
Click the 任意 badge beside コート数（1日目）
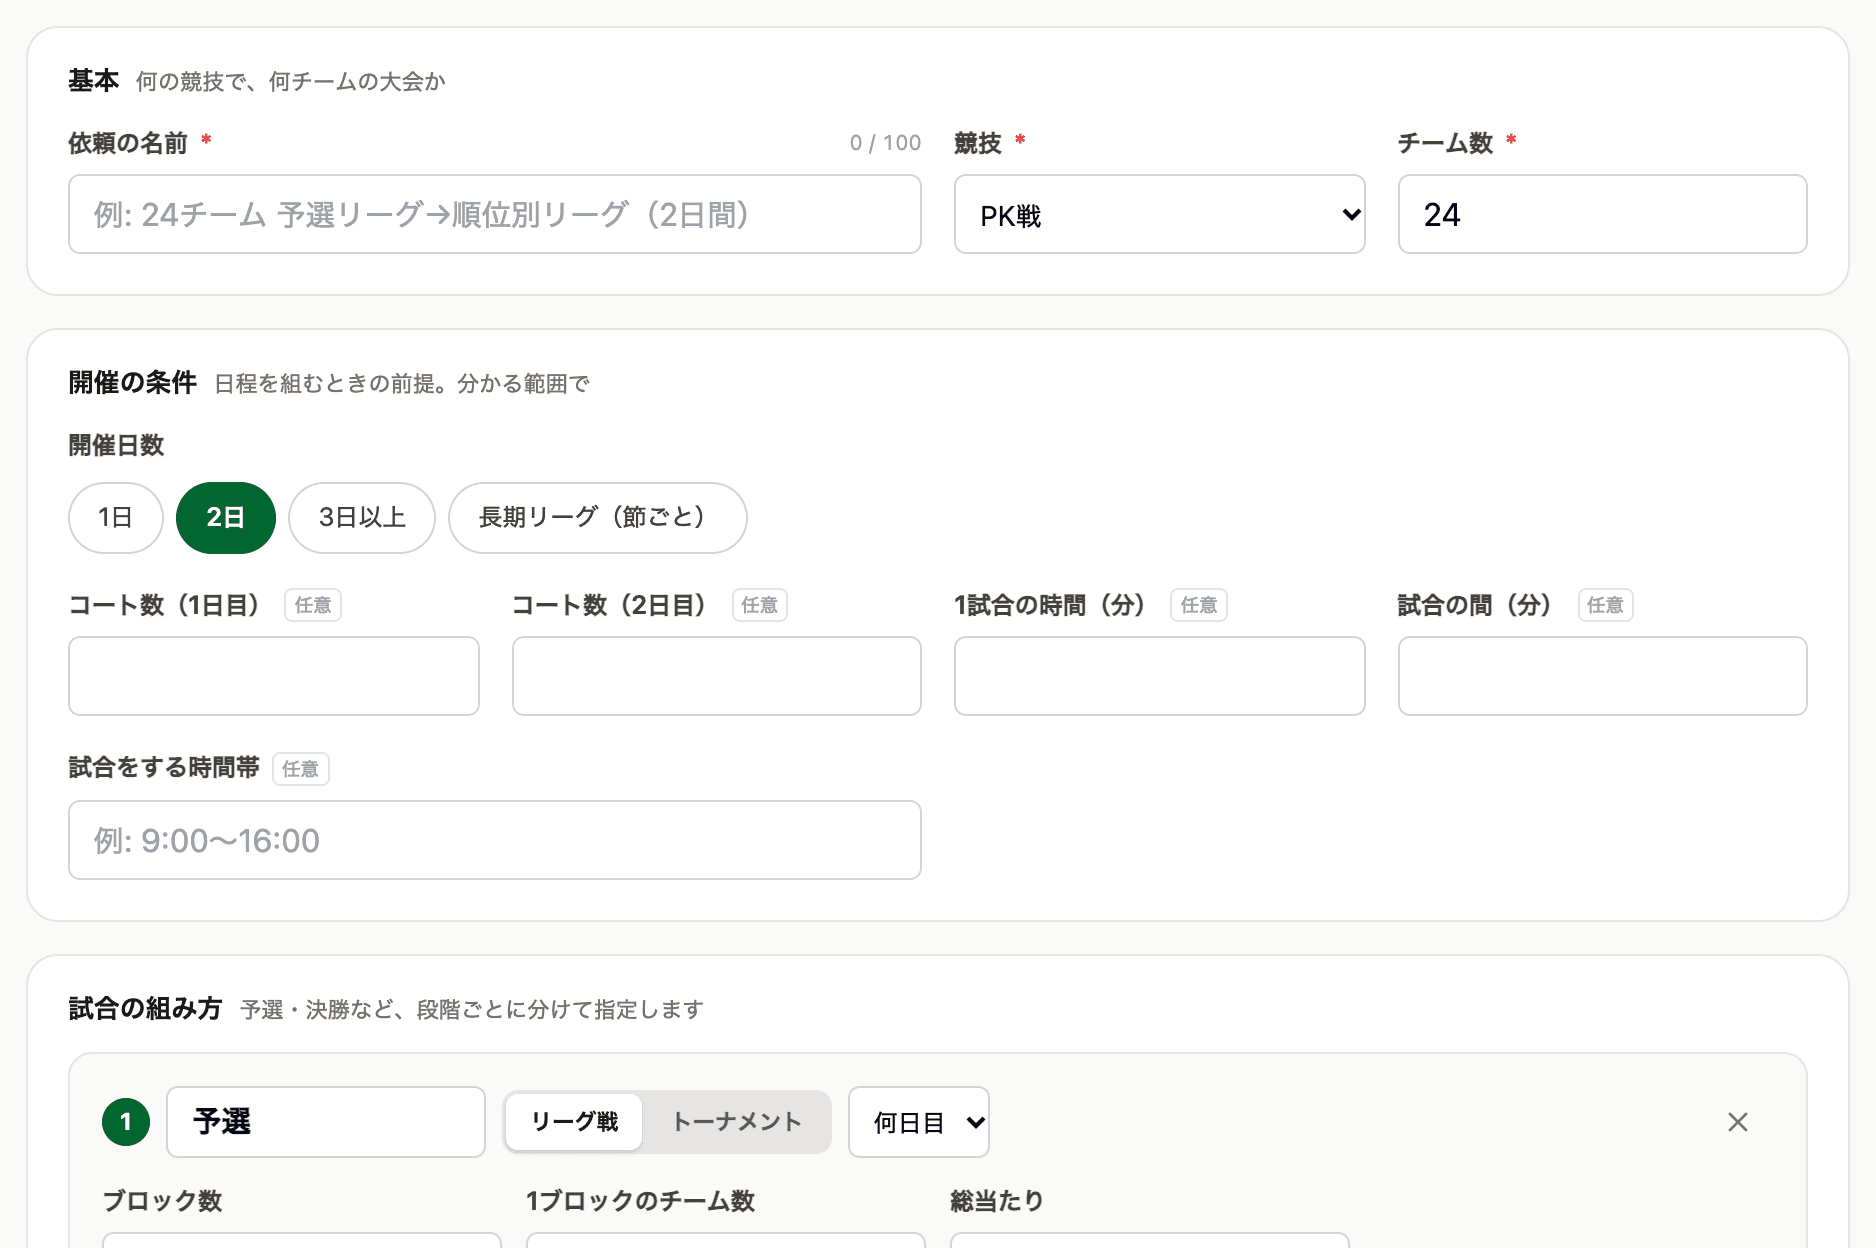pyautogui.click(x=313, y=605)
